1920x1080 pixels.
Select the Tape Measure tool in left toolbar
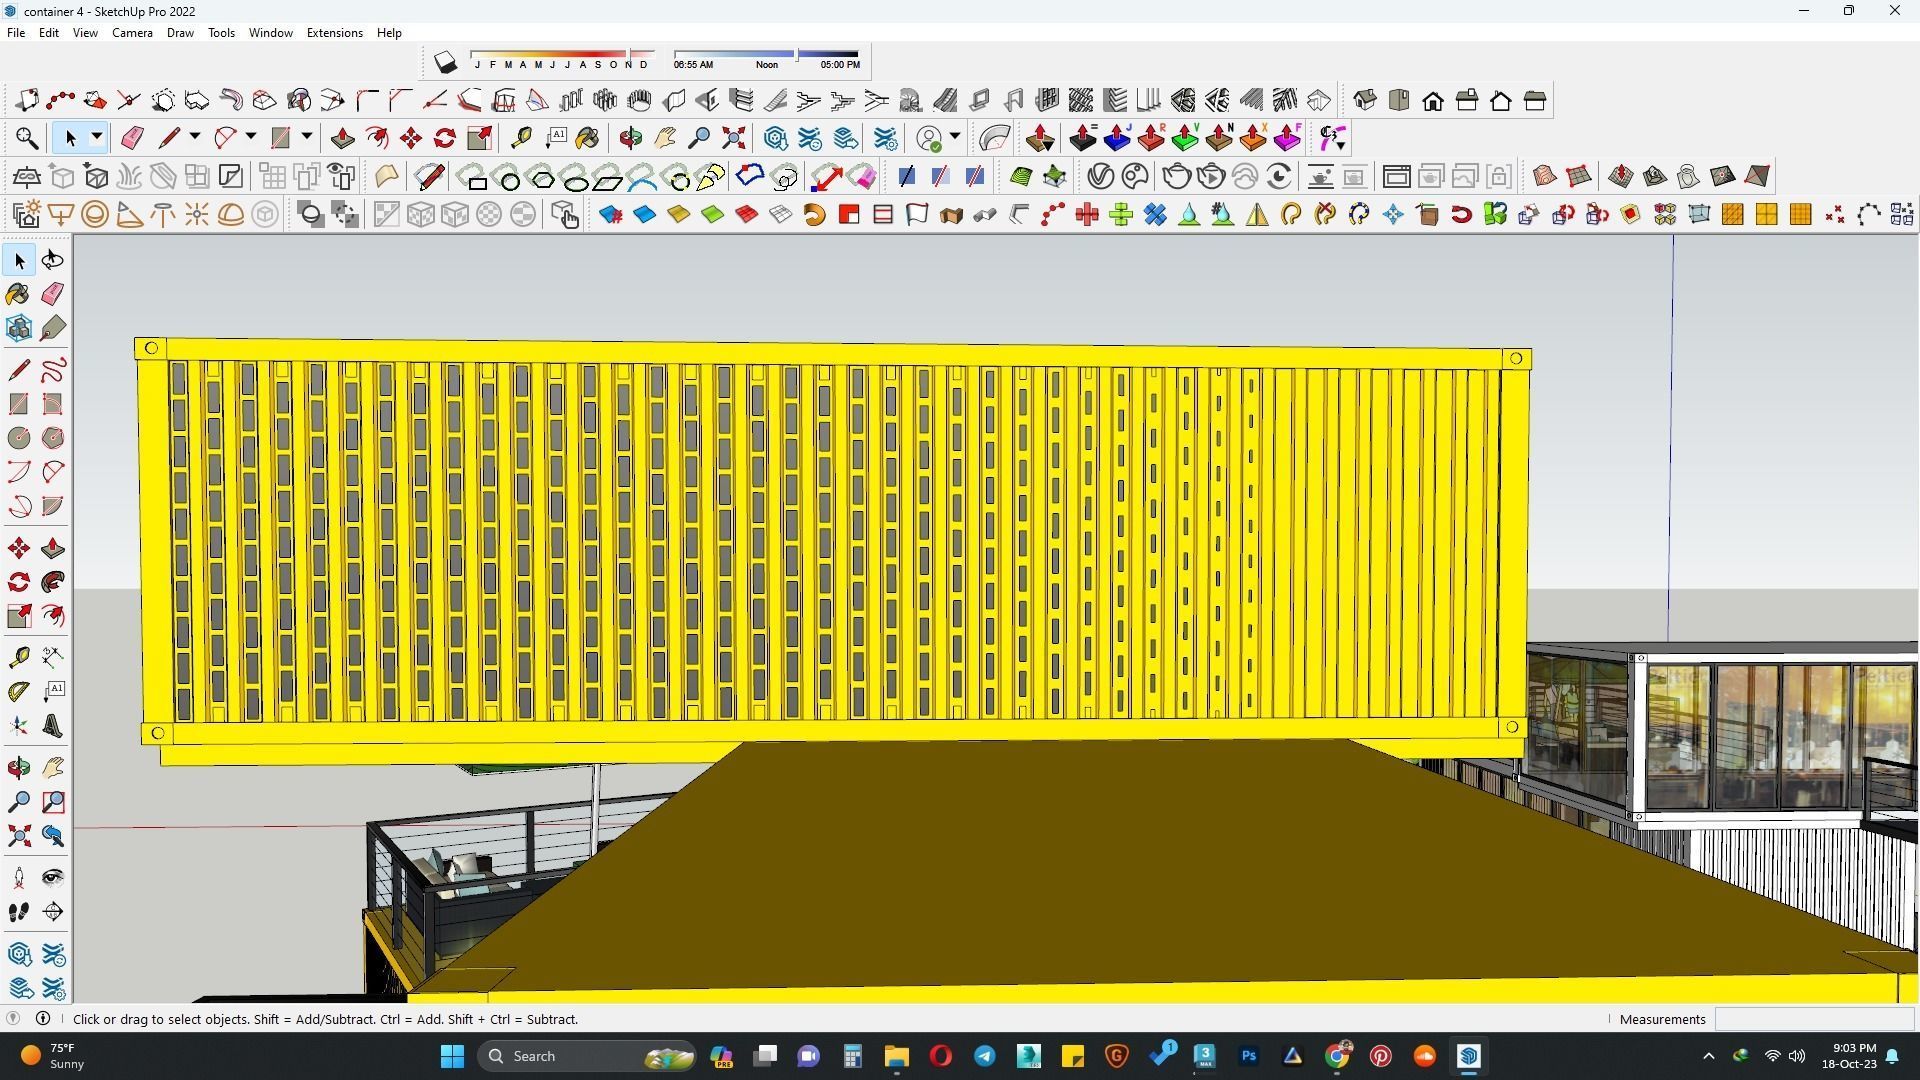click(19, 657)
